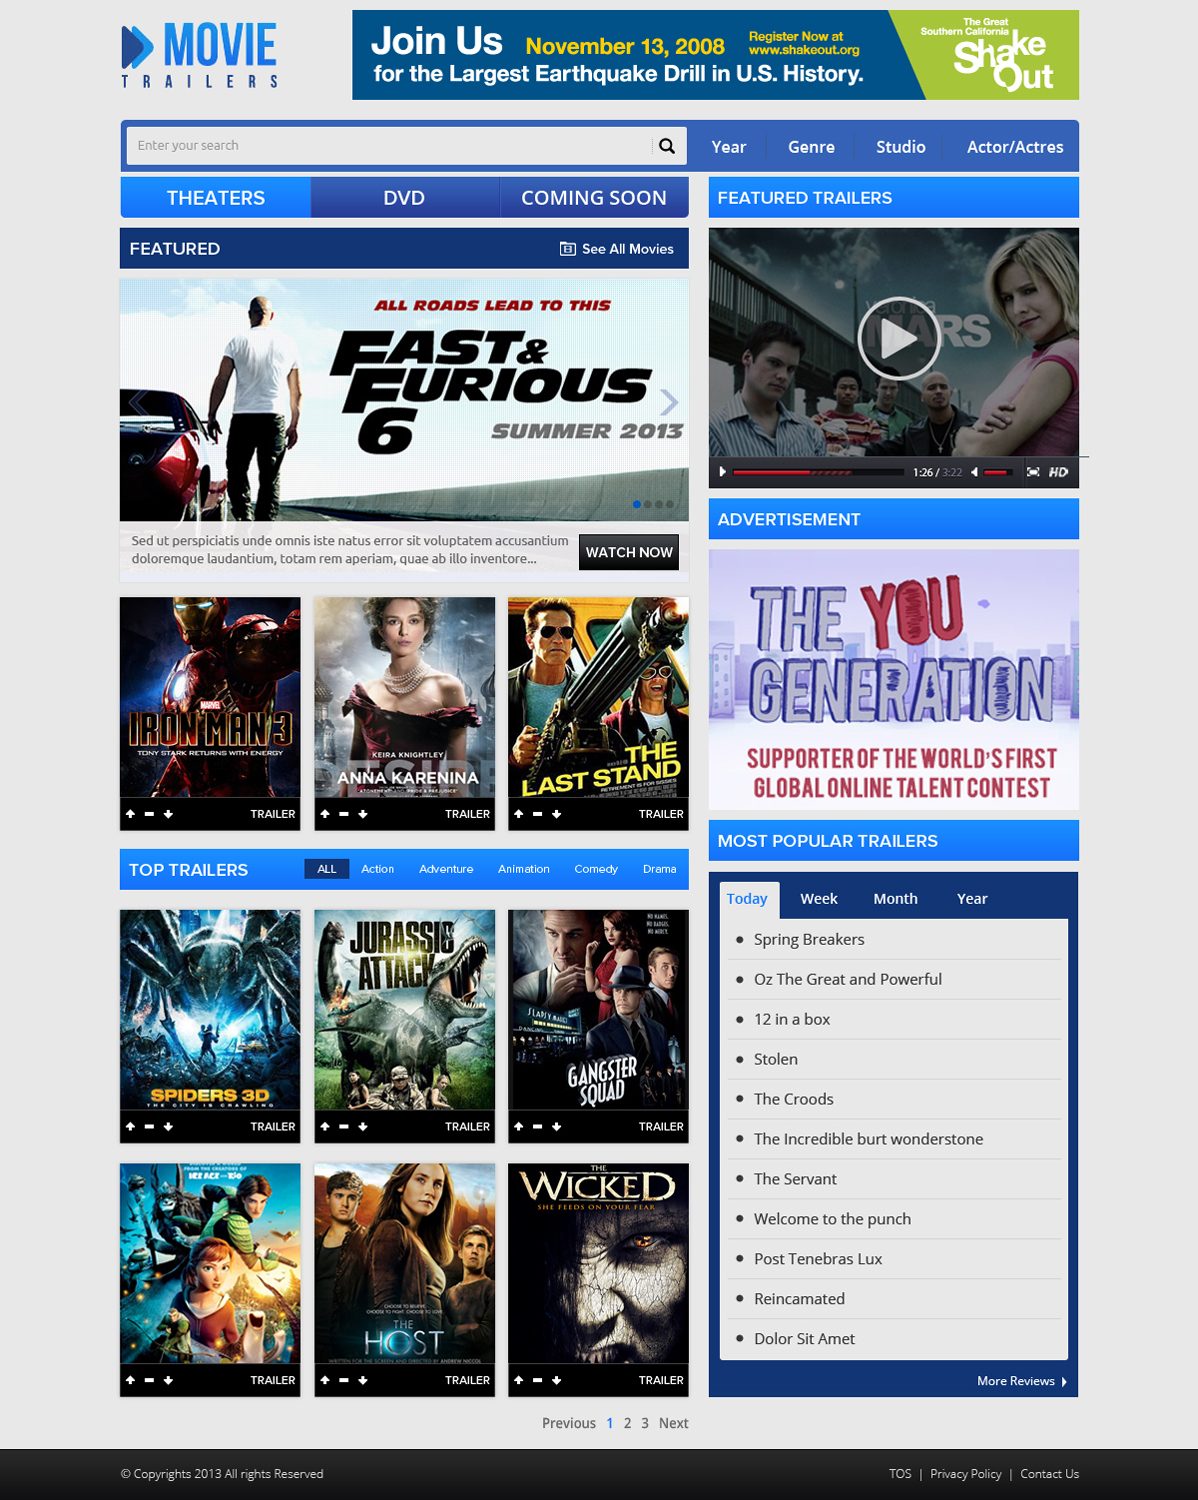
Task: Click TRAILER label on Anna Karenina poster
Action: (467, 814)
